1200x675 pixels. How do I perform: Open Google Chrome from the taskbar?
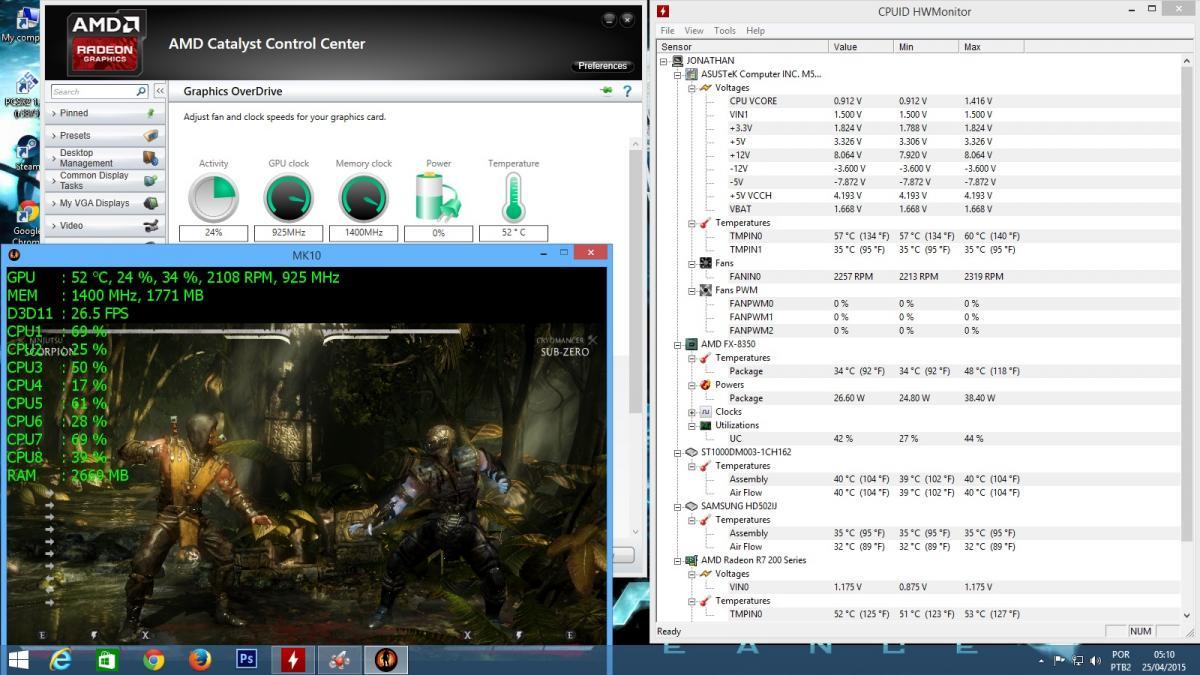[x=154, y=659]
